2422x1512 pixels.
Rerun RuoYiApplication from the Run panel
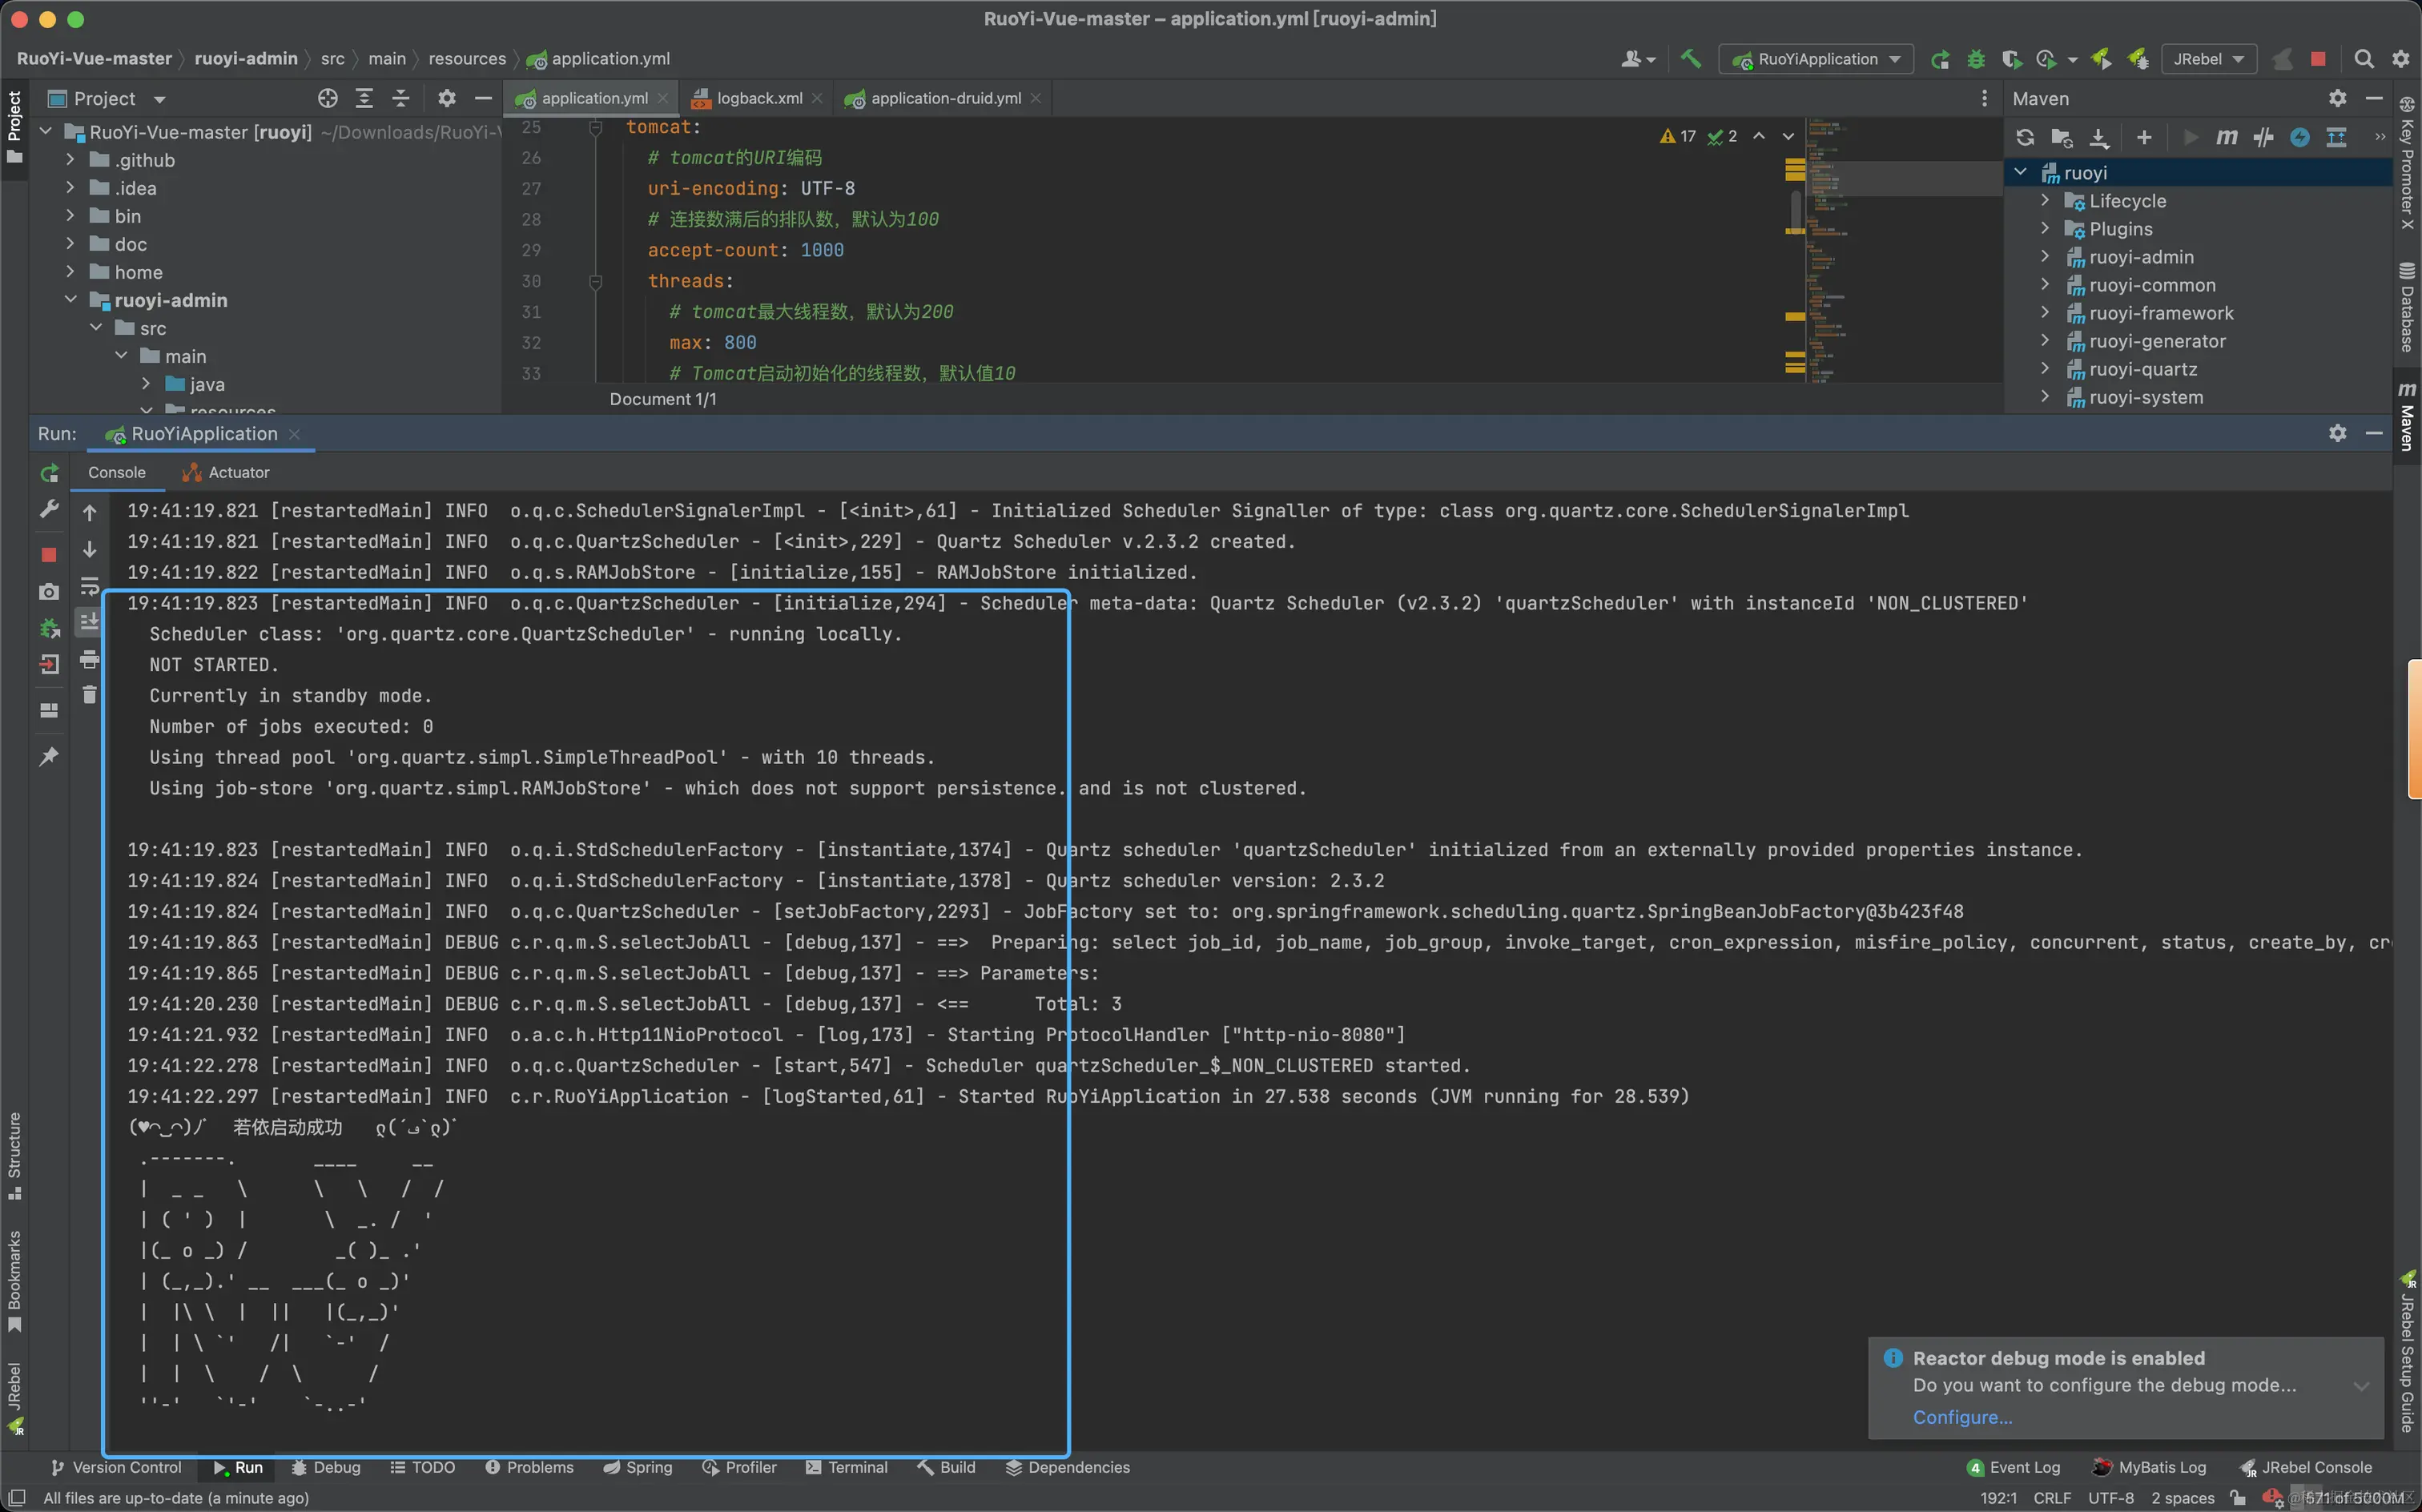click(x=49, y=473)
